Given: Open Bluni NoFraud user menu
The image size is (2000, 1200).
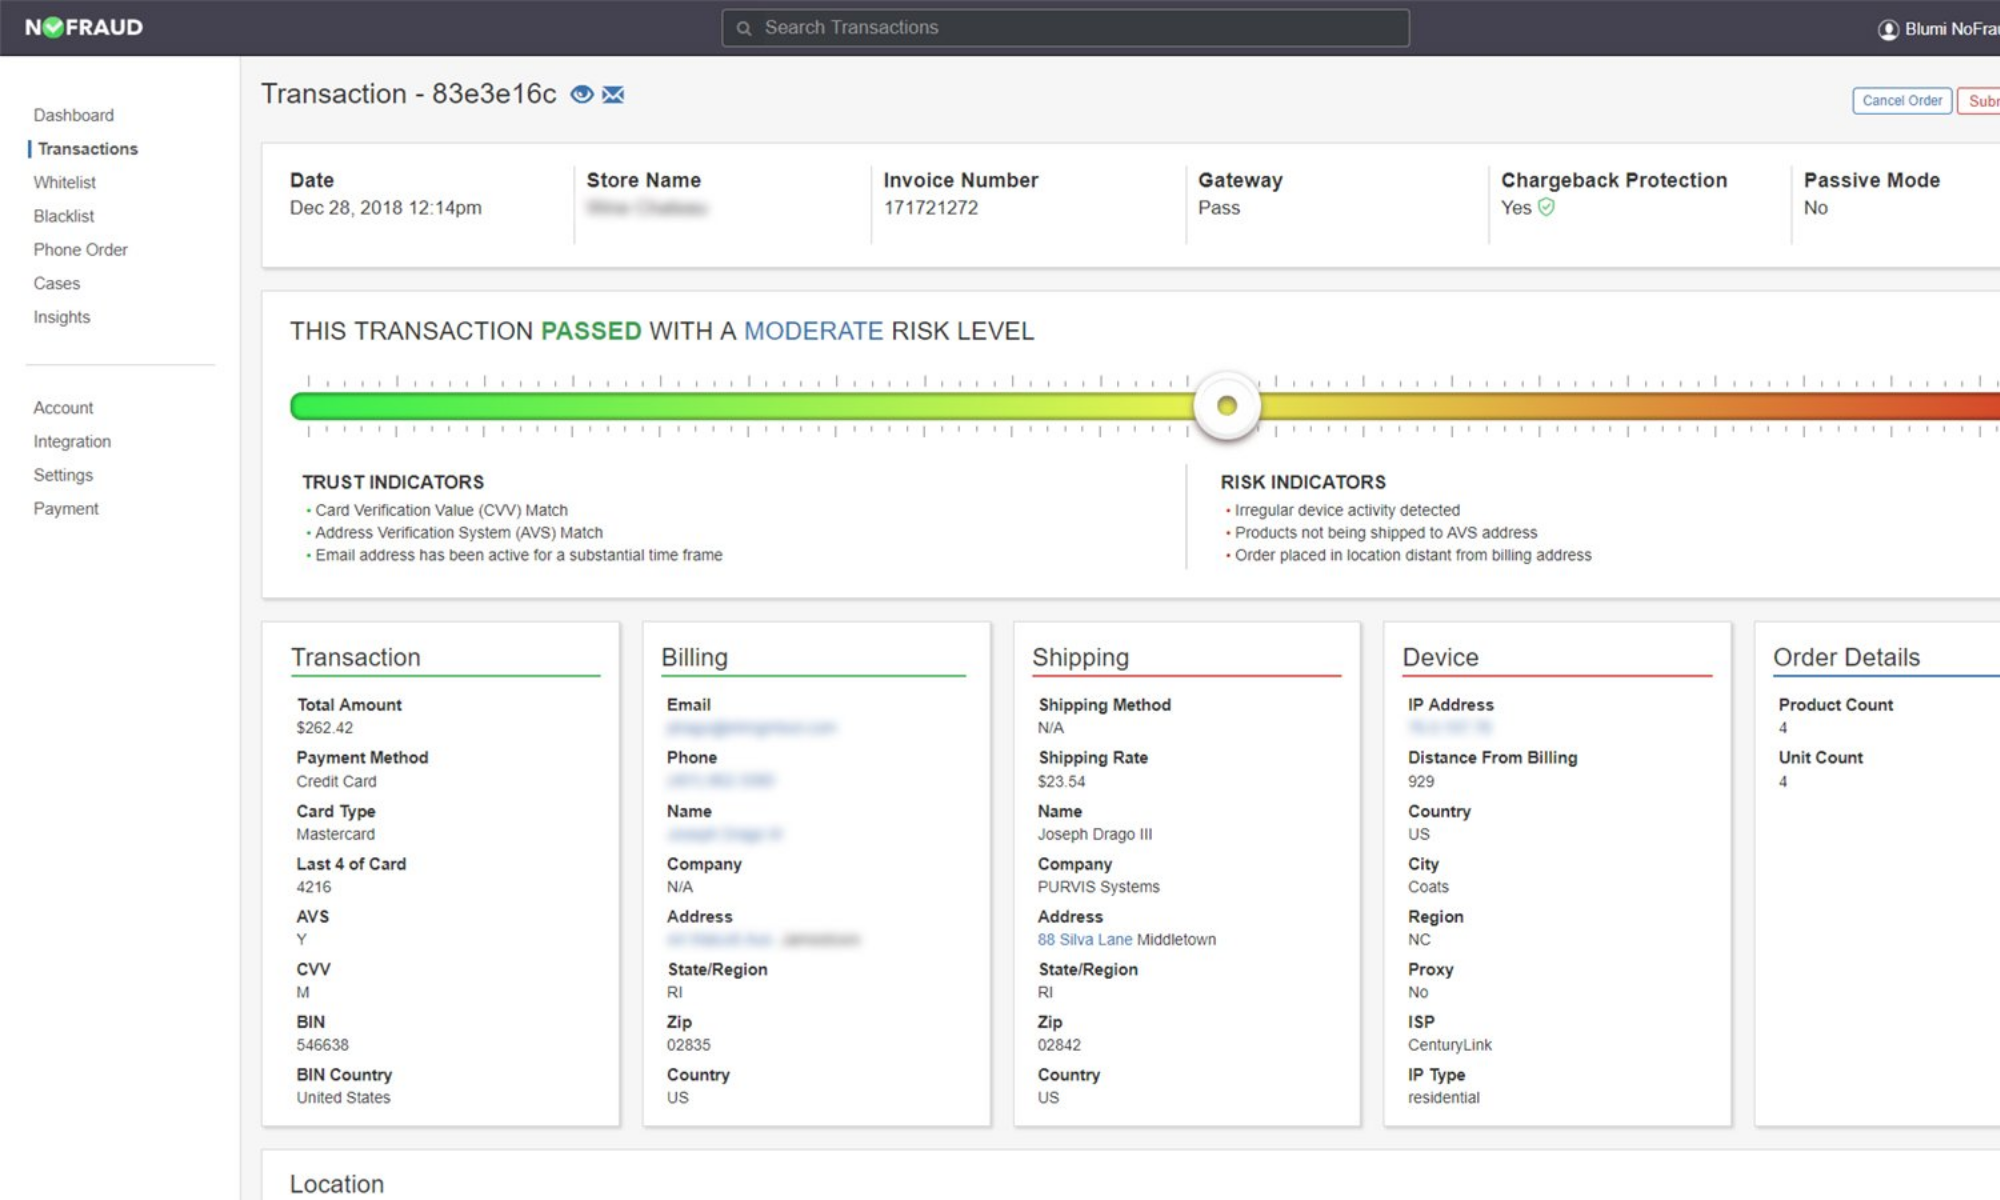Looking at the screenshot, I should coord(1950,29).
